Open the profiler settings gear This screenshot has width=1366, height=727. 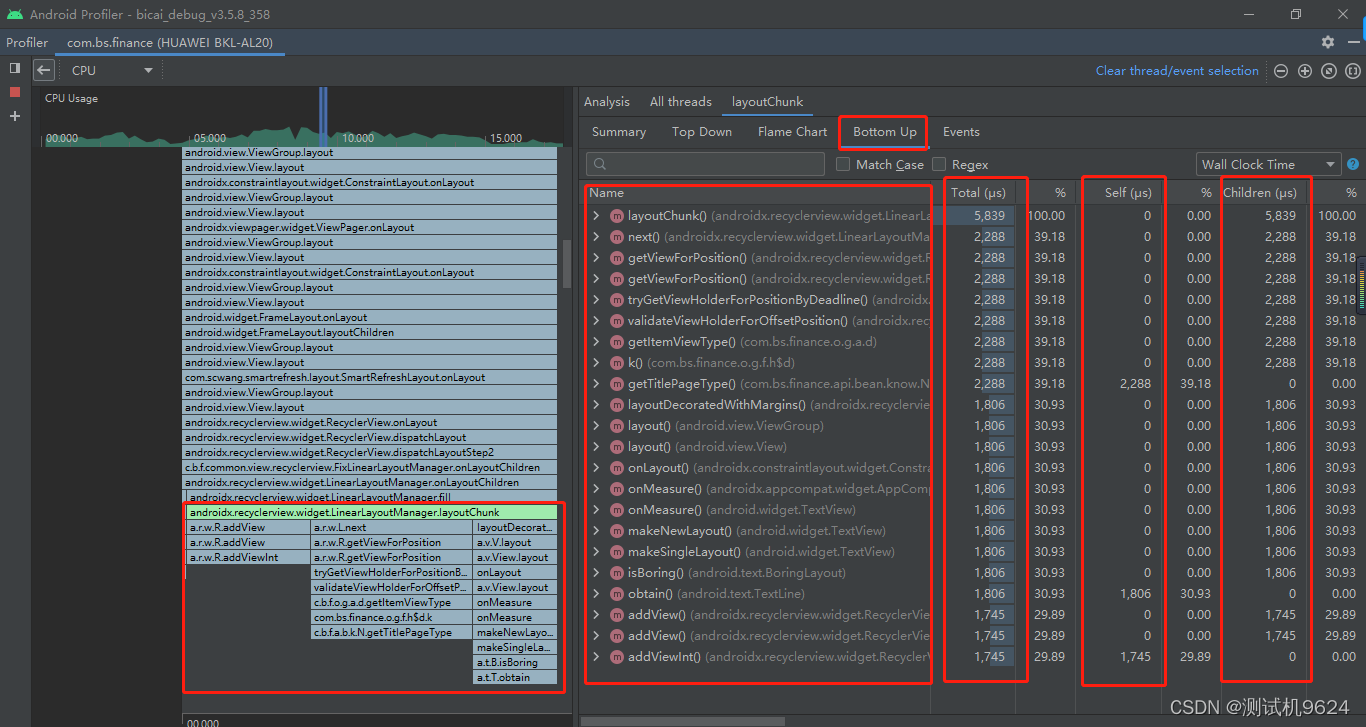(1328, 42)
